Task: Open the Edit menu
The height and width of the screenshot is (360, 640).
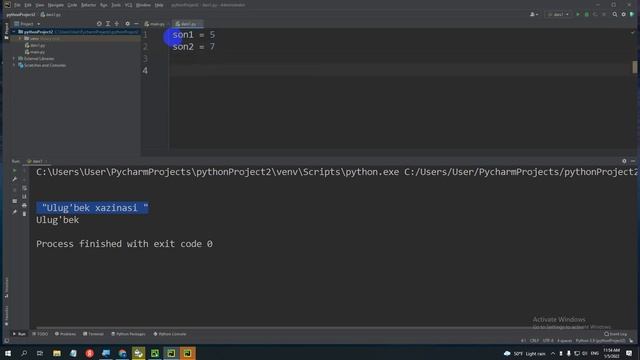Action: click(28, 5)
